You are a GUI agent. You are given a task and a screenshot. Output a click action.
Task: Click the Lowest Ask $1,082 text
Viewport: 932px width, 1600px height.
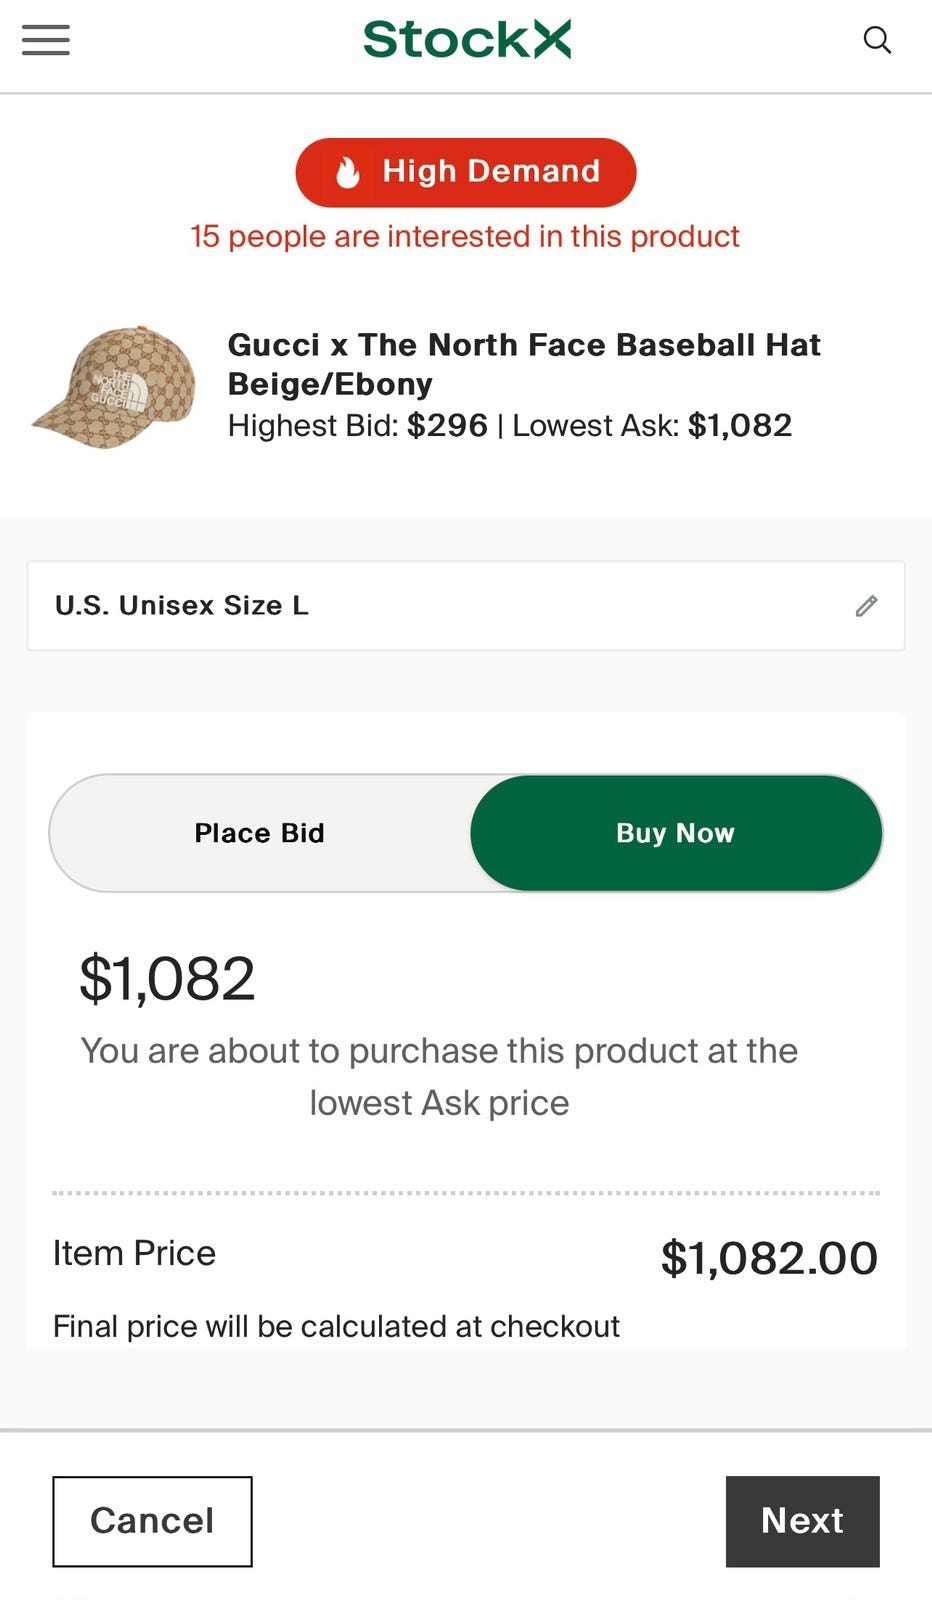click(652, 426)
